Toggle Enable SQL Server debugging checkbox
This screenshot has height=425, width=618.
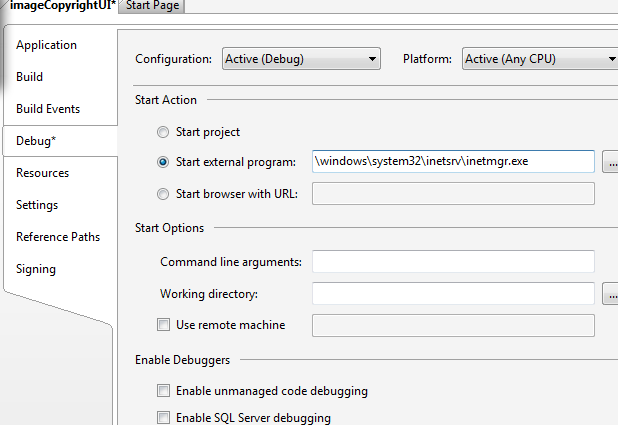pos(164,418)
